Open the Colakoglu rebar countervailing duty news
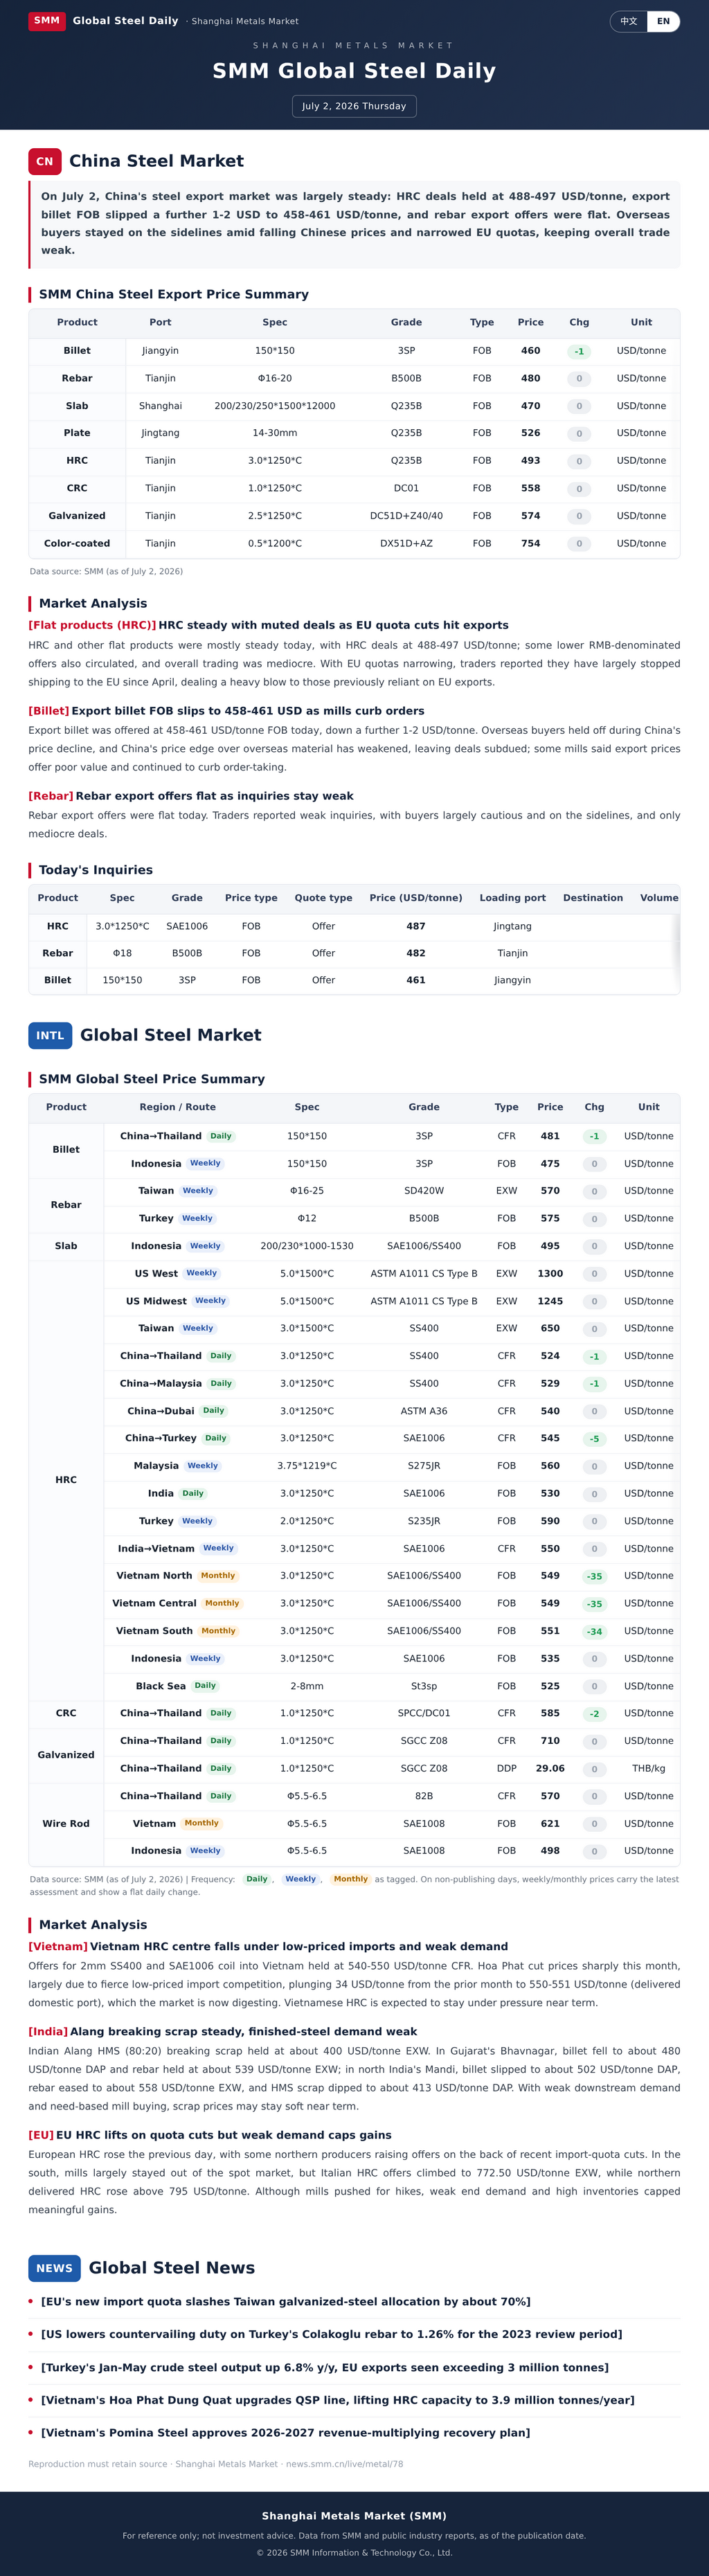Screen dimensions: 709x2576 click(331, 2334)
